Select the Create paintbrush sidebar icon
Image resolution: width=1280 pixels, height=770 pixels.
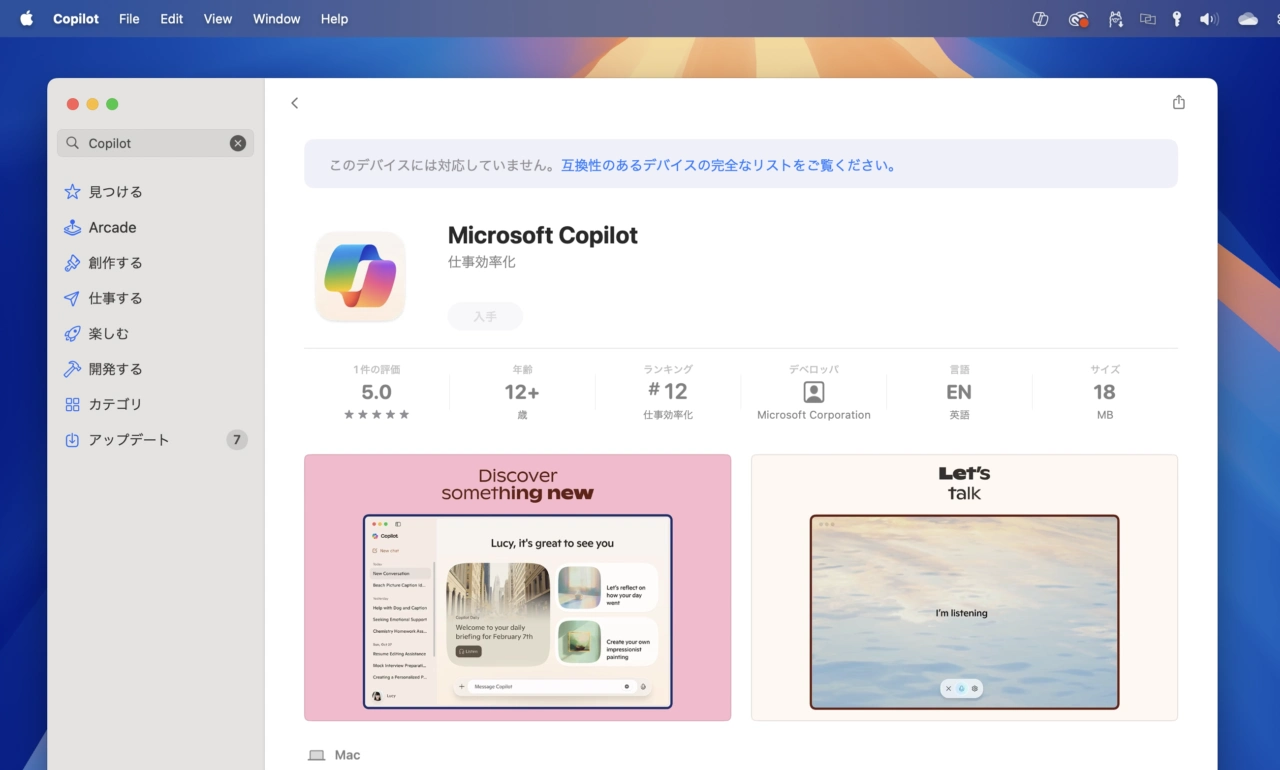pos(72,263)
